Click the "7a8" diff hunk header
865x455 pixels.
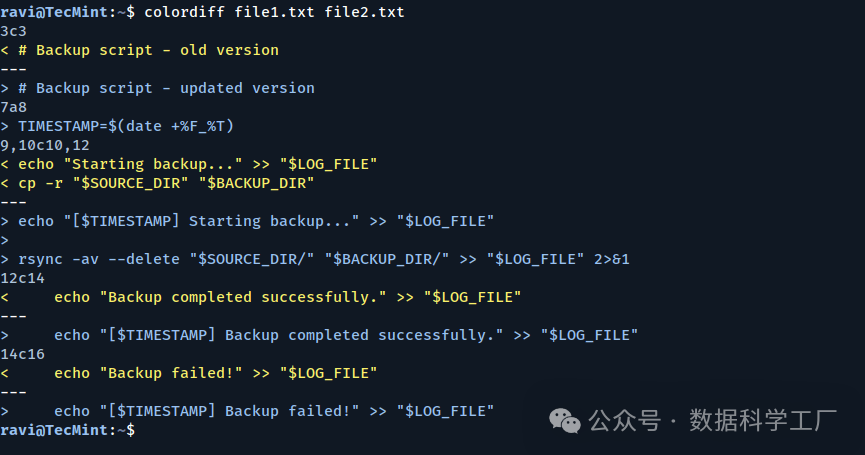[x=14, y=107]
